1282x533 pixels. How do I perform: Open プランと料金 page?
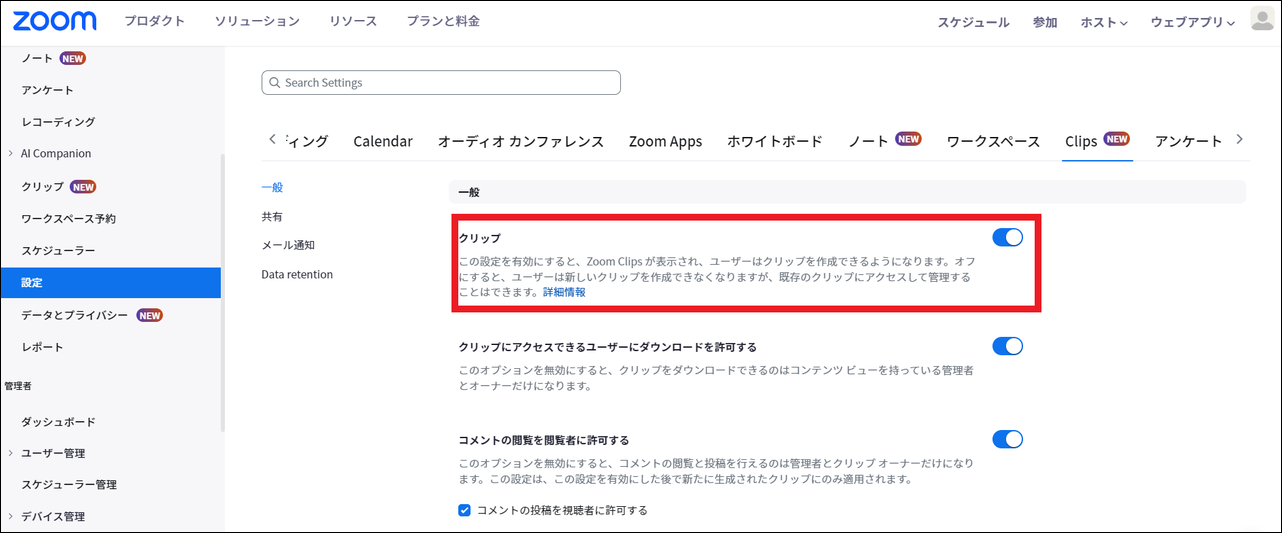point(443,21)
